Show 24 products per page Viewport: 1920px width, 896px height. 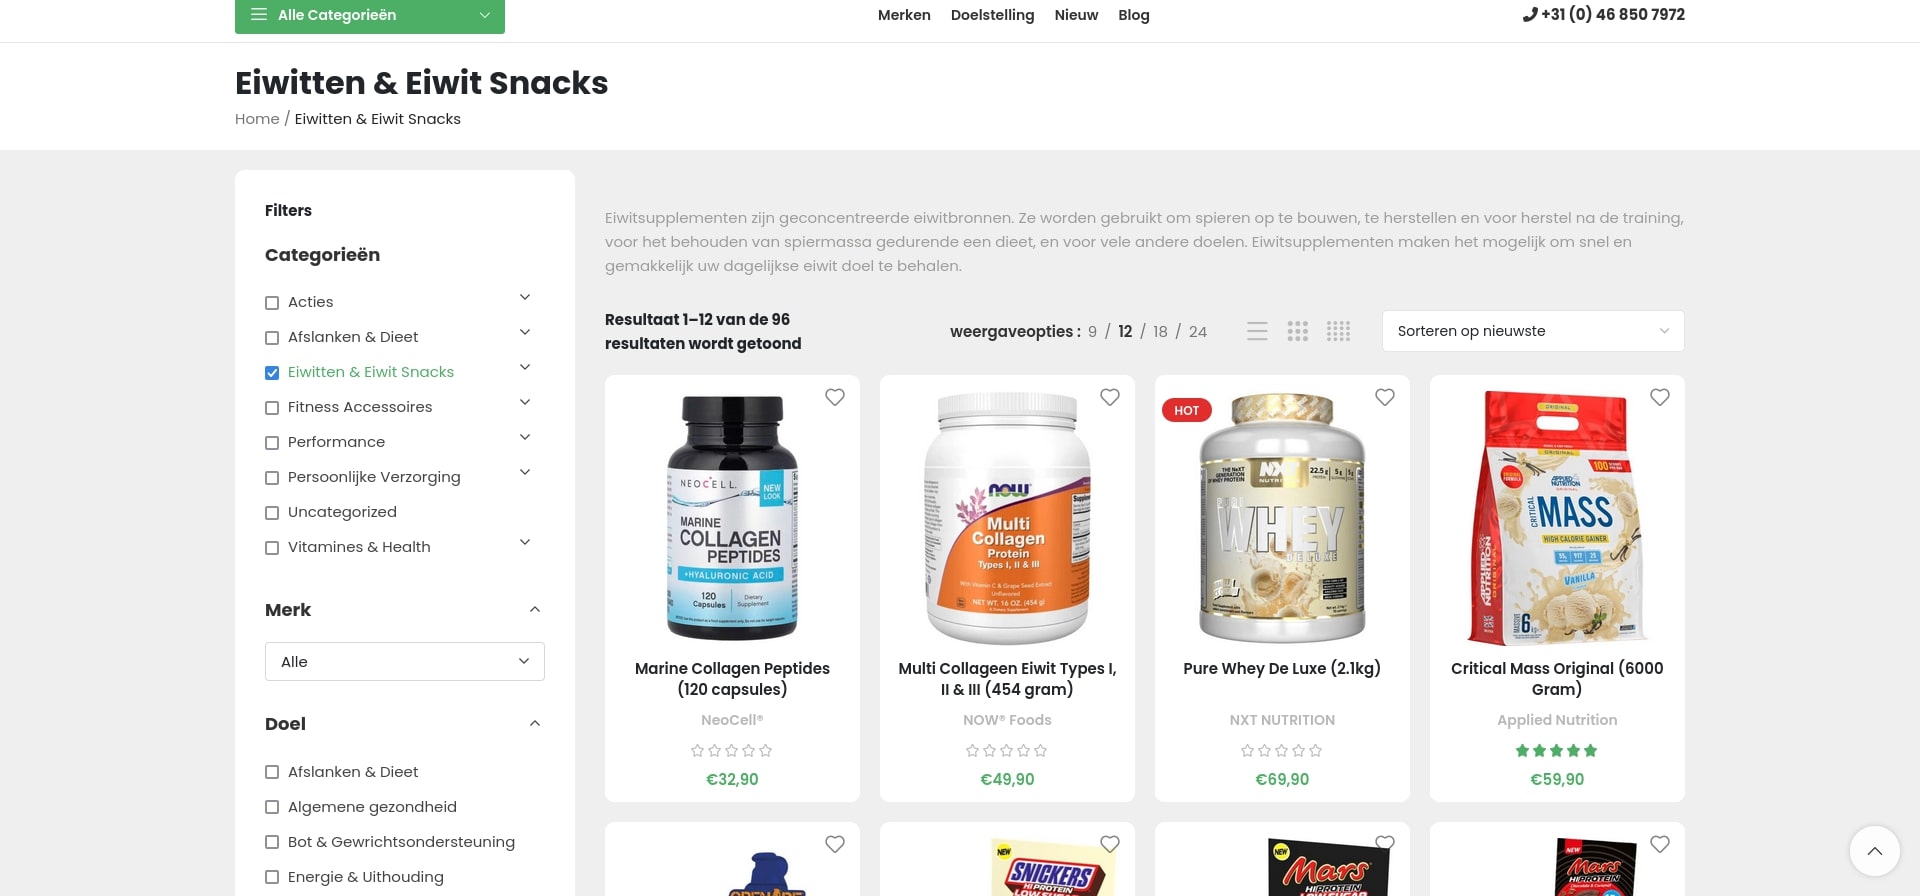1198,331
